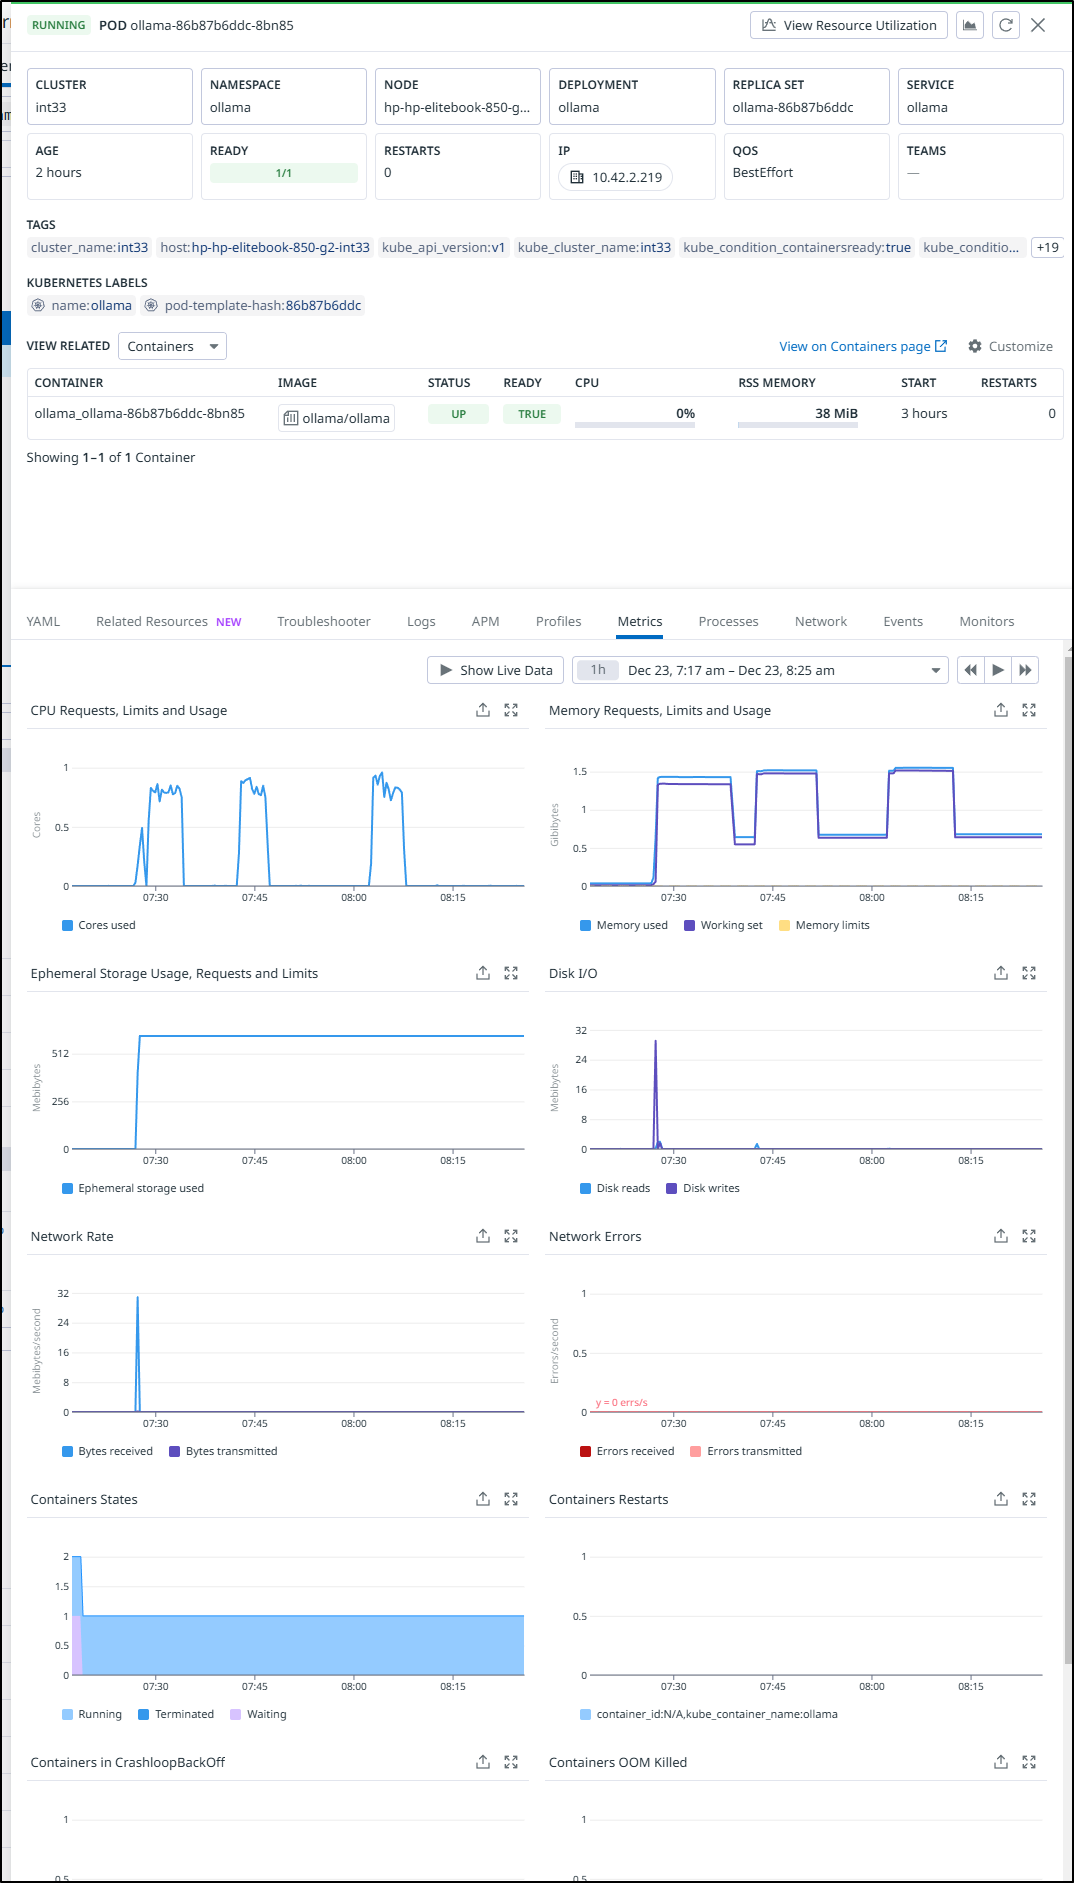This screenshot has height=1883, width=1074.
Task: Export the Network Rate graph
Action: [x=483, y=1236]
